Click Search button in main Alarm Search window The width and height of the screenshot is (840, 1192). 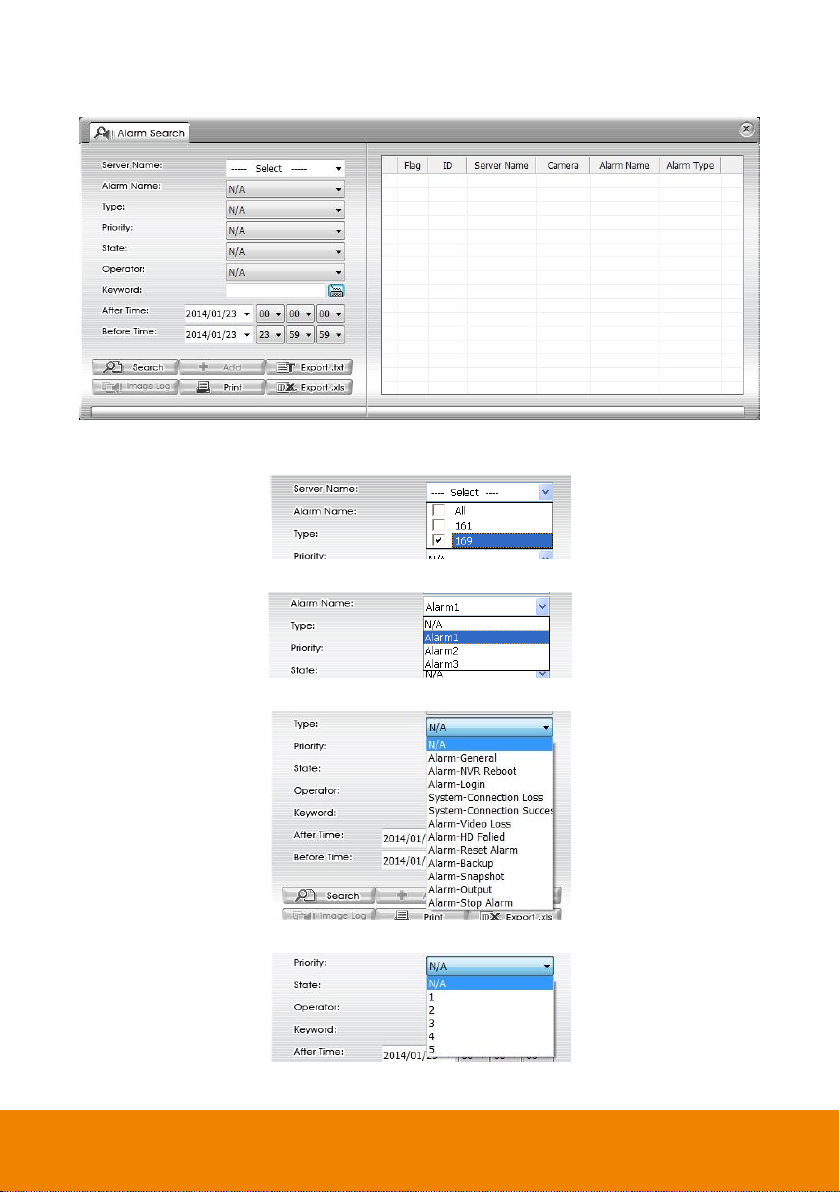point(135,367)
